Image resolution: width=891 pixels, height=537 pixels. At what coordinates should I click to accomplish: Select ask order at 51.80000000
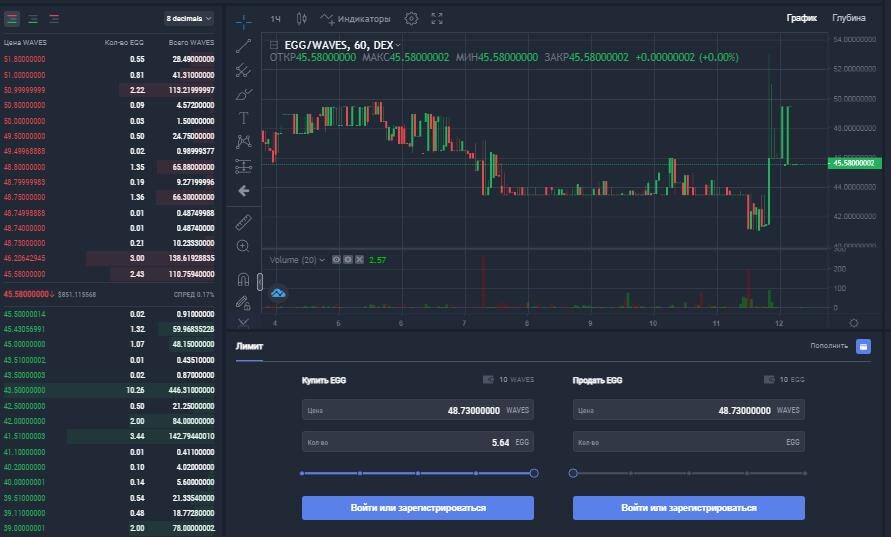(109, 59)
